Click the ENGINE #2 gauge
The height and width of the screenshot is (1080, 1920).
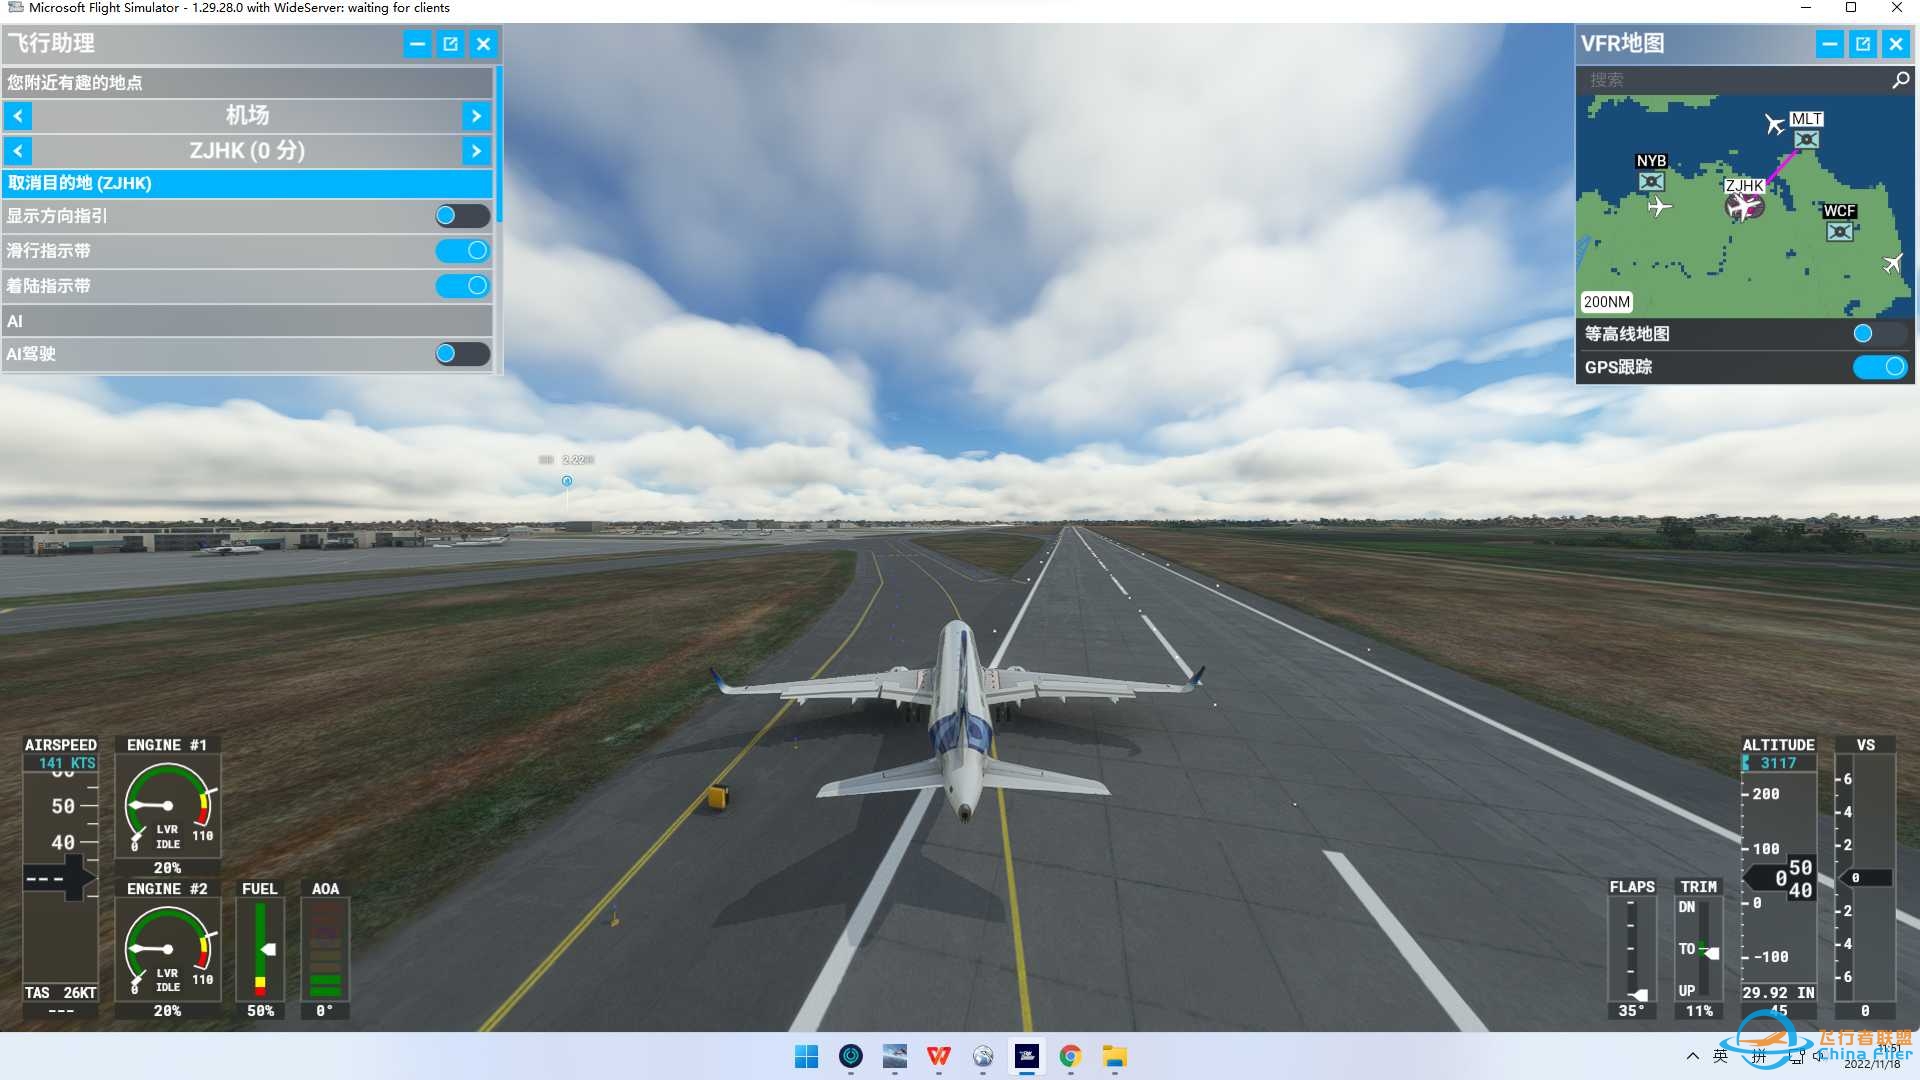pyautogui.click(x=167, y=950)
